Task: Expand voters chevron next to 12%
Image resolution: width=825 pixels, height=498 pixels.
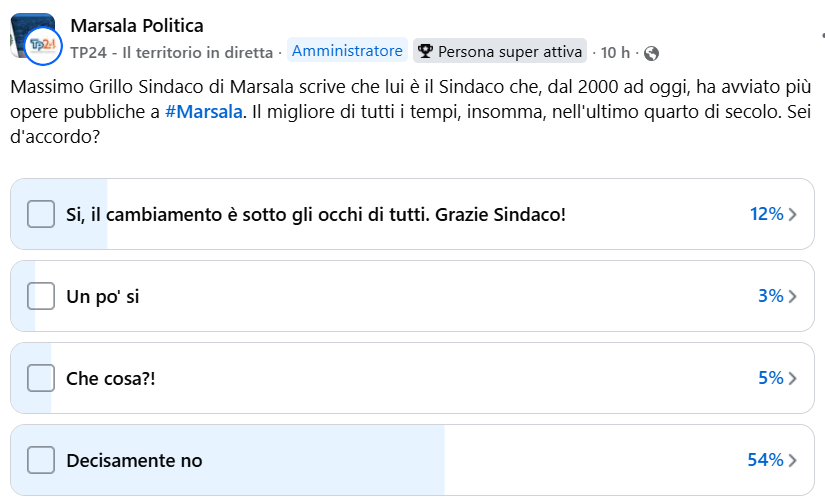Action: pos(793,214)
